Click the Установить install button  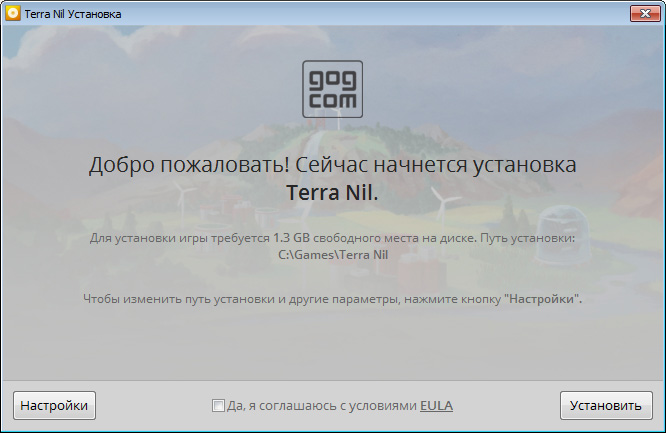(606, 405)
